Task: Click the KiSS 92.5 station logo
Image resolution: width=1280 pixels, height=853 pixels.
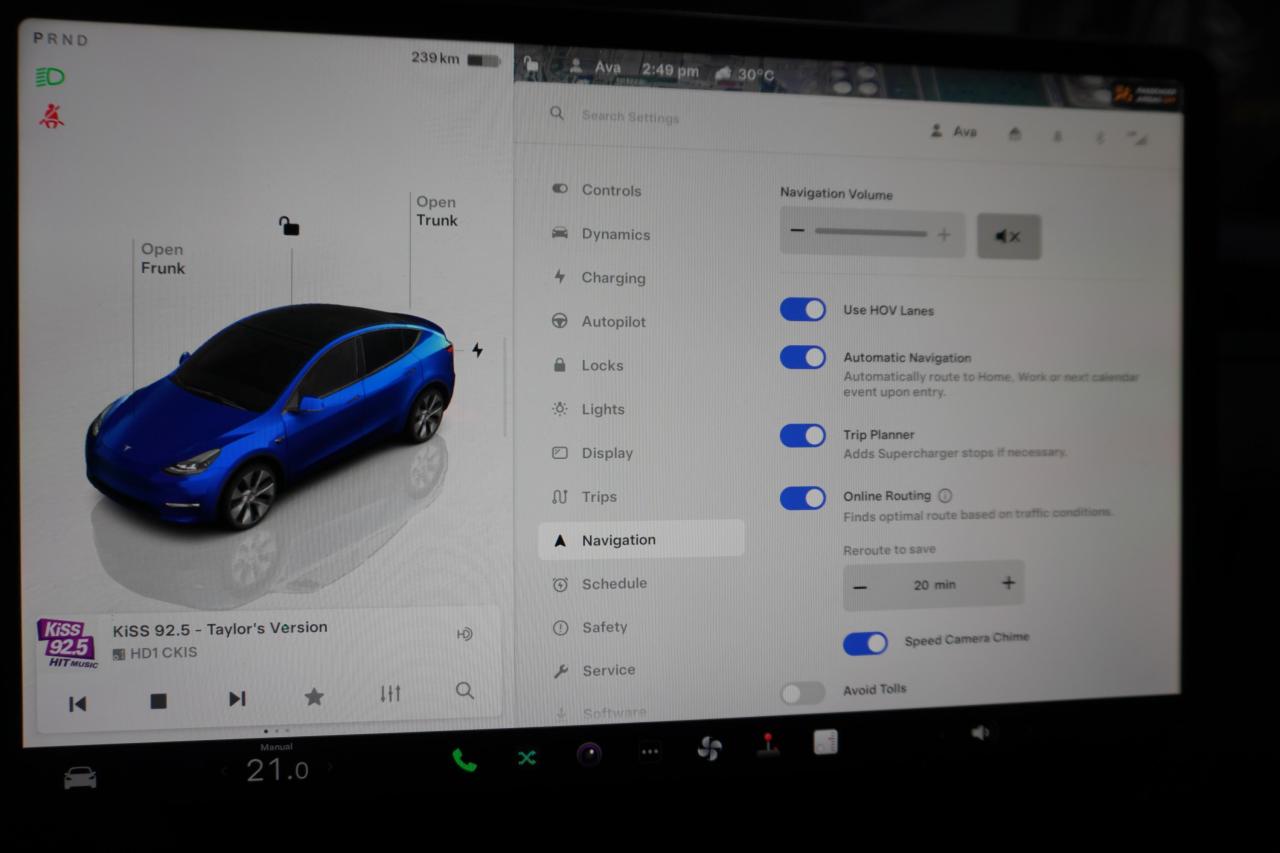Action: point(69,643)
